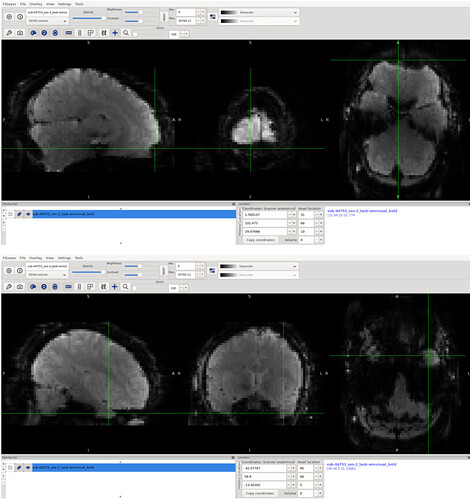Screen dimensions: 470x500
Task: Toggle sagittal canvas in top window
Action: [33, 33]
